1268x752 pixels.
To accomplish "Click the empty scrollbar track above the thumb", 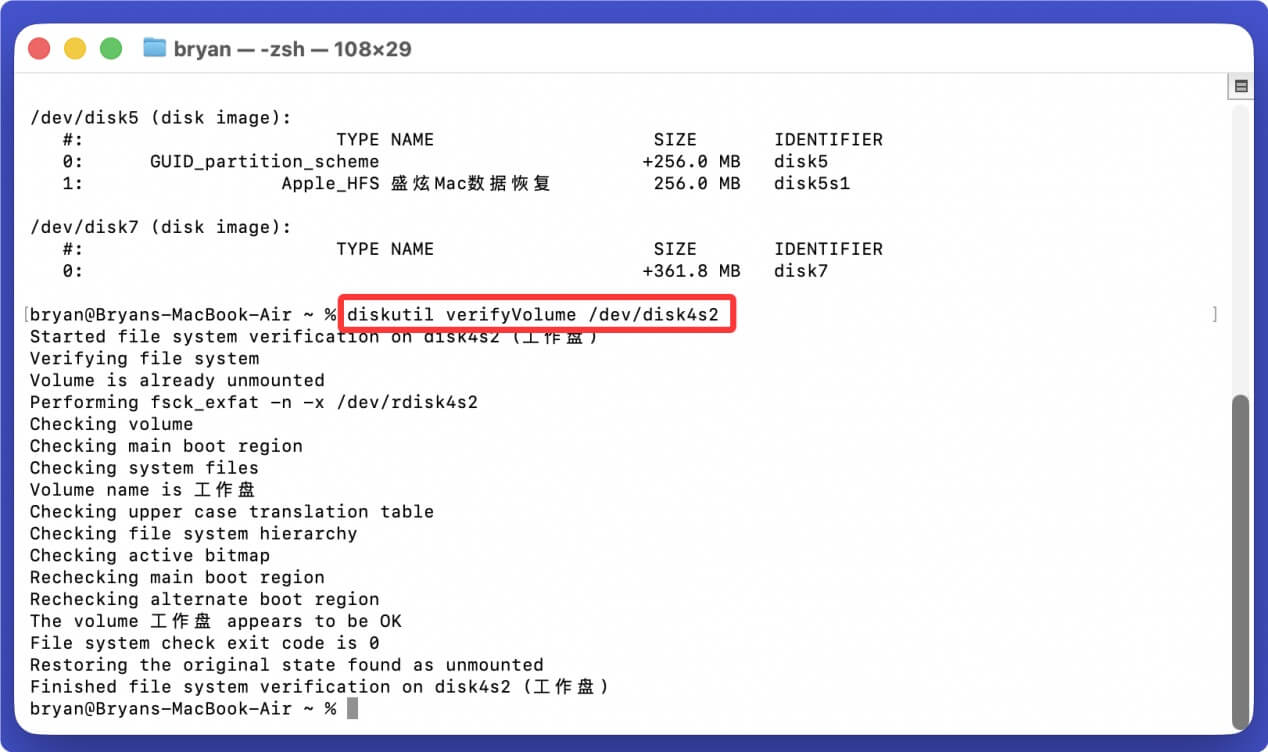I will coord(1241,250).
